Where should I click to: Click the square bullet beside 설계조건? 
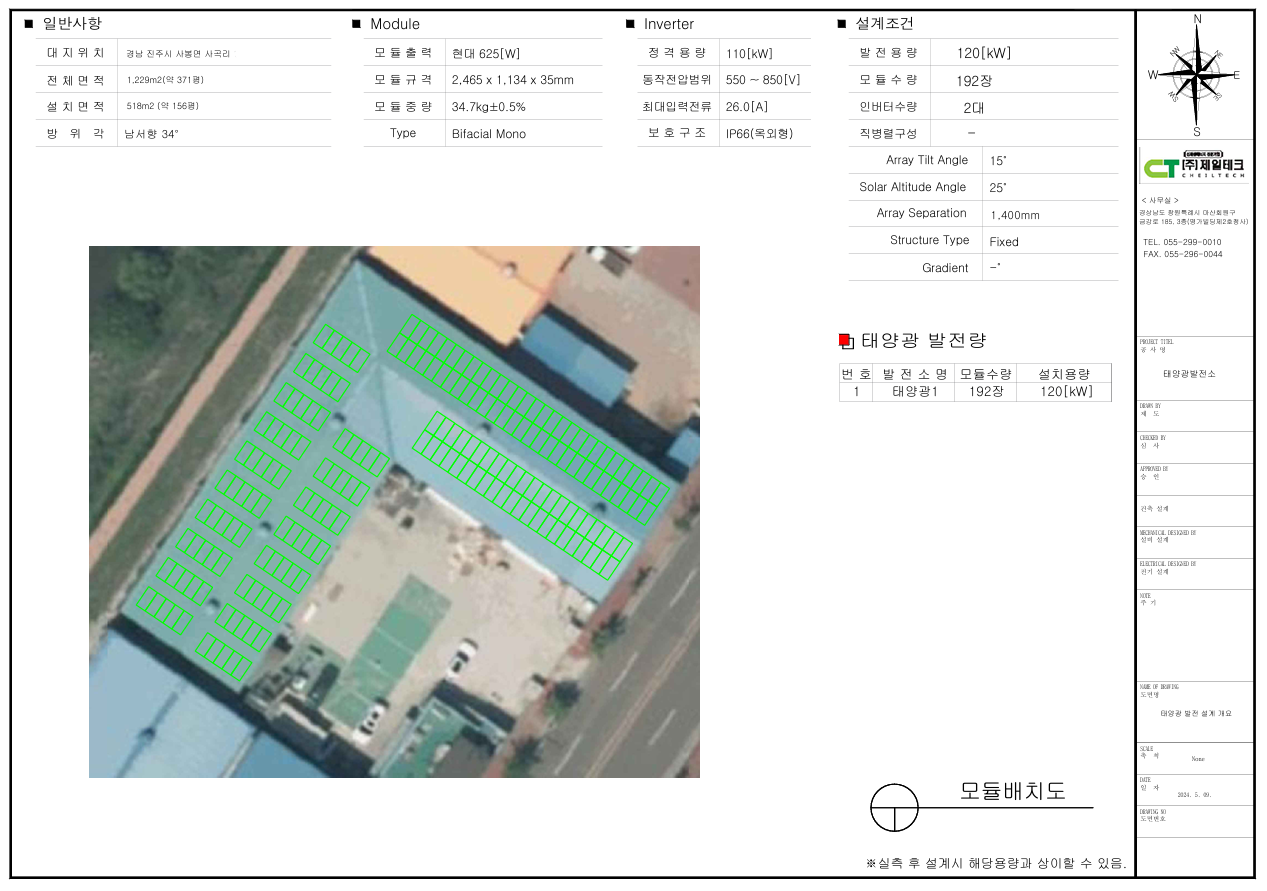click(841, 23)
